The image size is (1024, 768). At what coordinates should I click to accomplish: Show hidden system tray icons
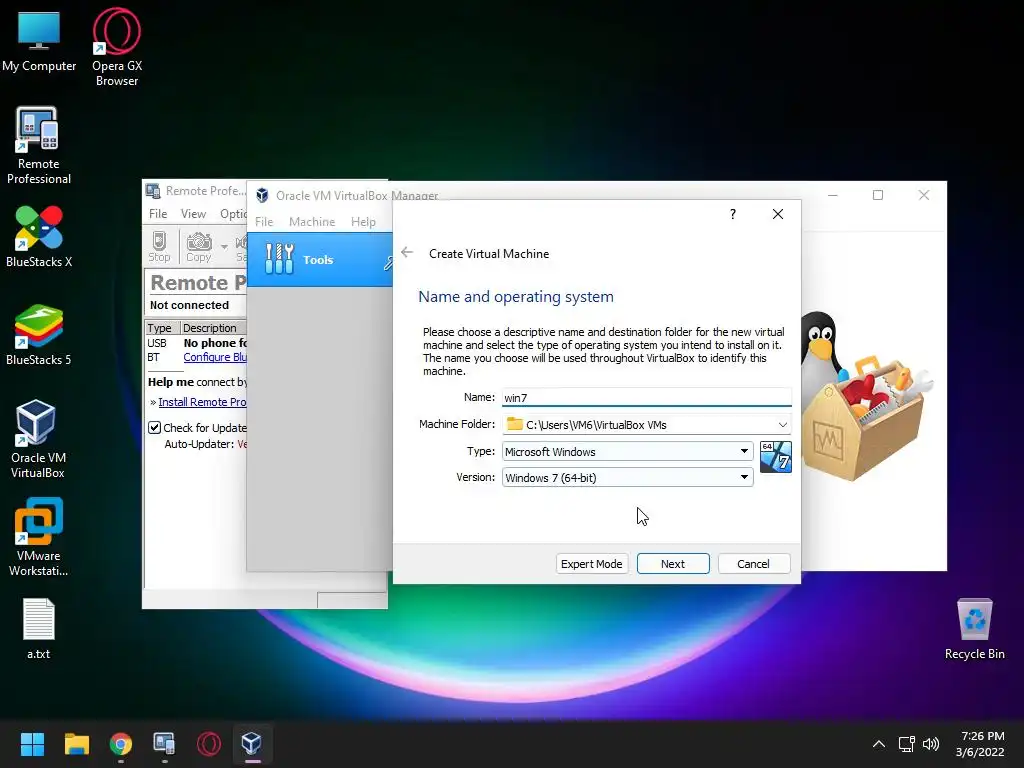(879, 744)
